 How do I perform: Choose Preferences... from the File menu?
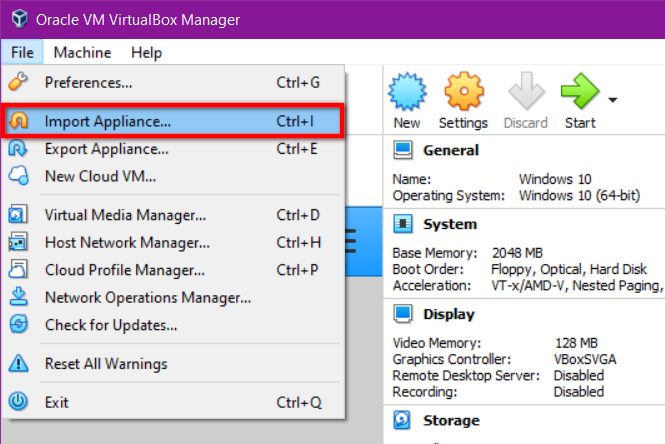pyautogui.click(x=173, y=83)
